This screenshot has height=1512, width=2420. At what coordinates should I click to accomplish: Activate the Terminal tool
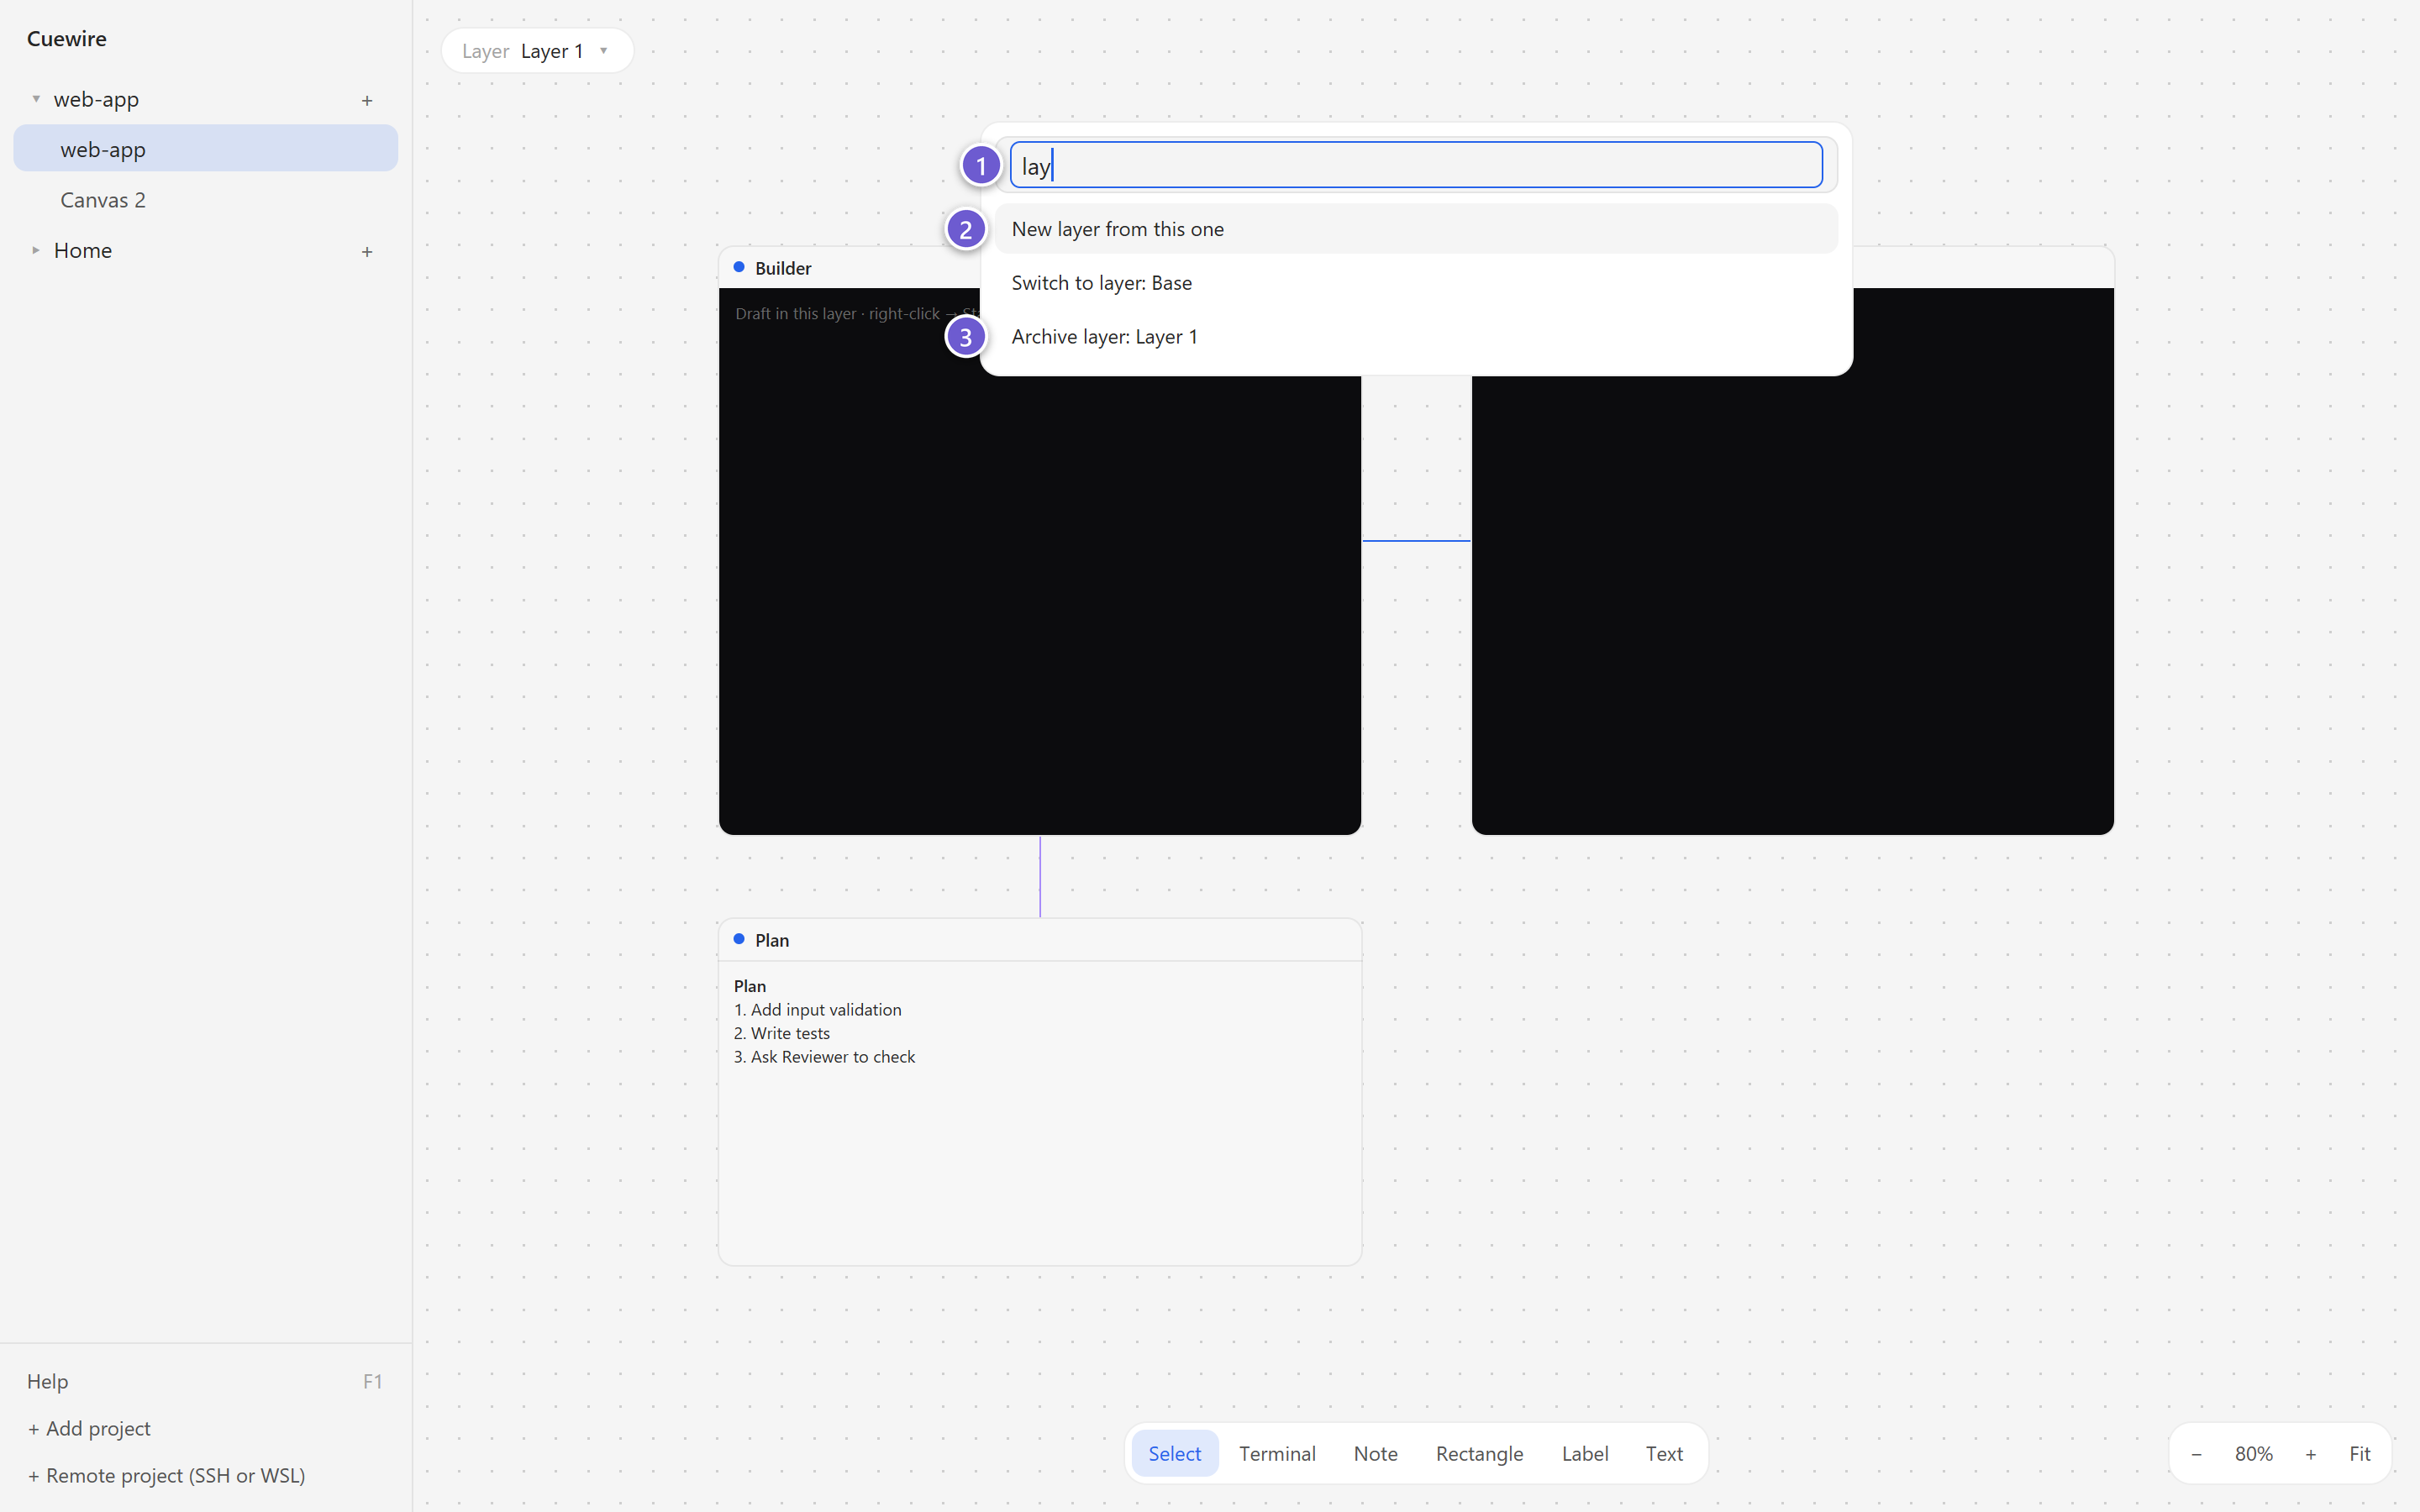coord(1277,1453)
